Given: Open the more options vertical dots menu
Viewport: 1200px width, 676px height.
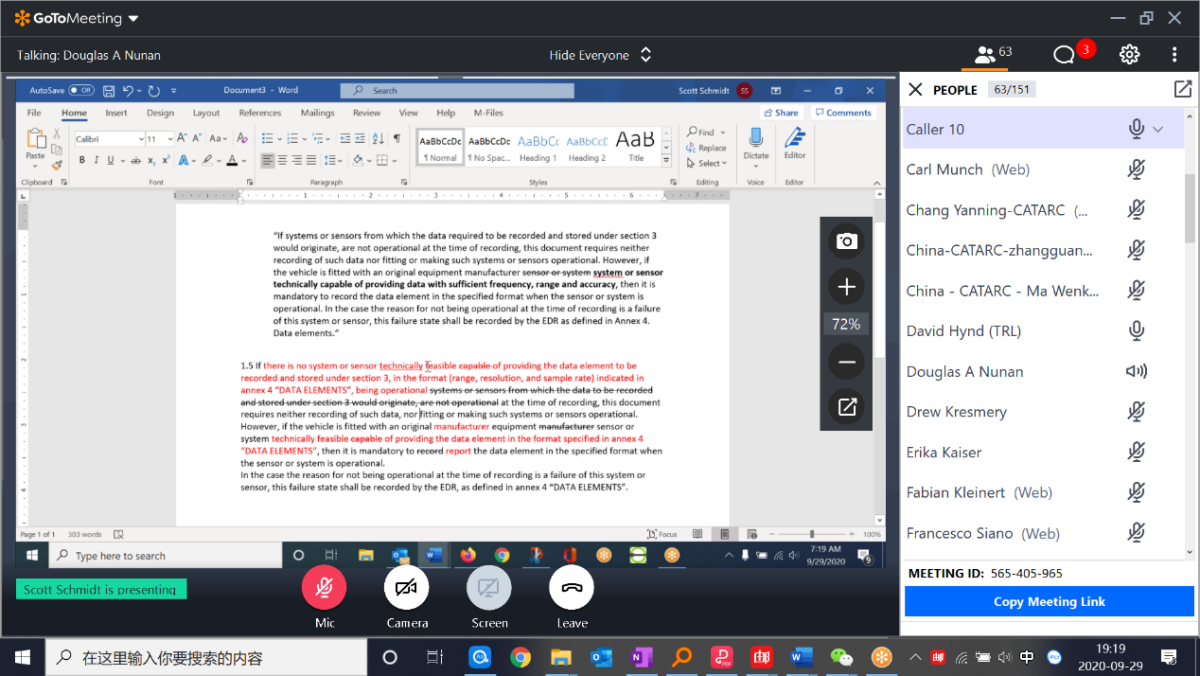Looking at the screenshot, I should [1174, 54].
